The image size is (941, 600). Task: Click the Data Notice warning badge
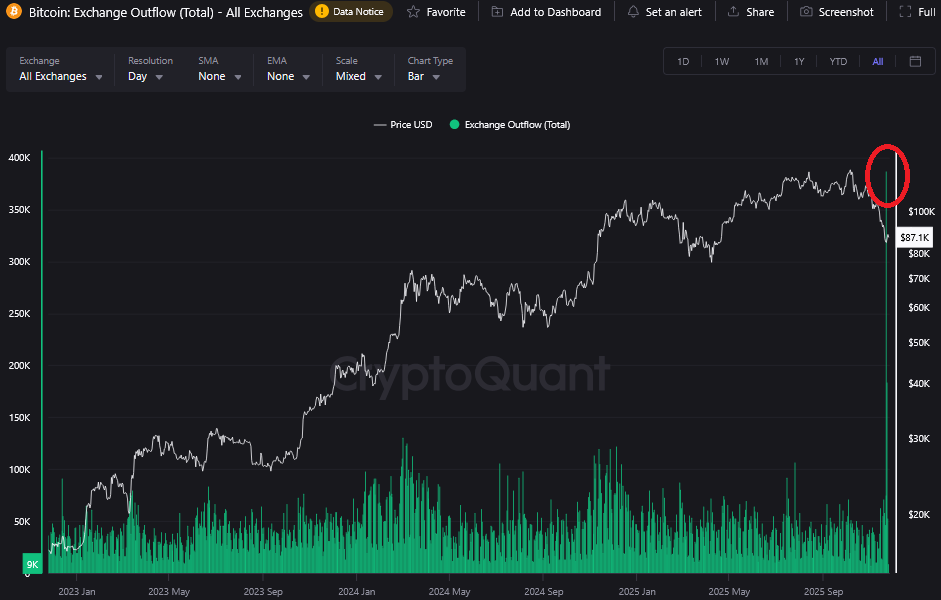pos(350,12)
